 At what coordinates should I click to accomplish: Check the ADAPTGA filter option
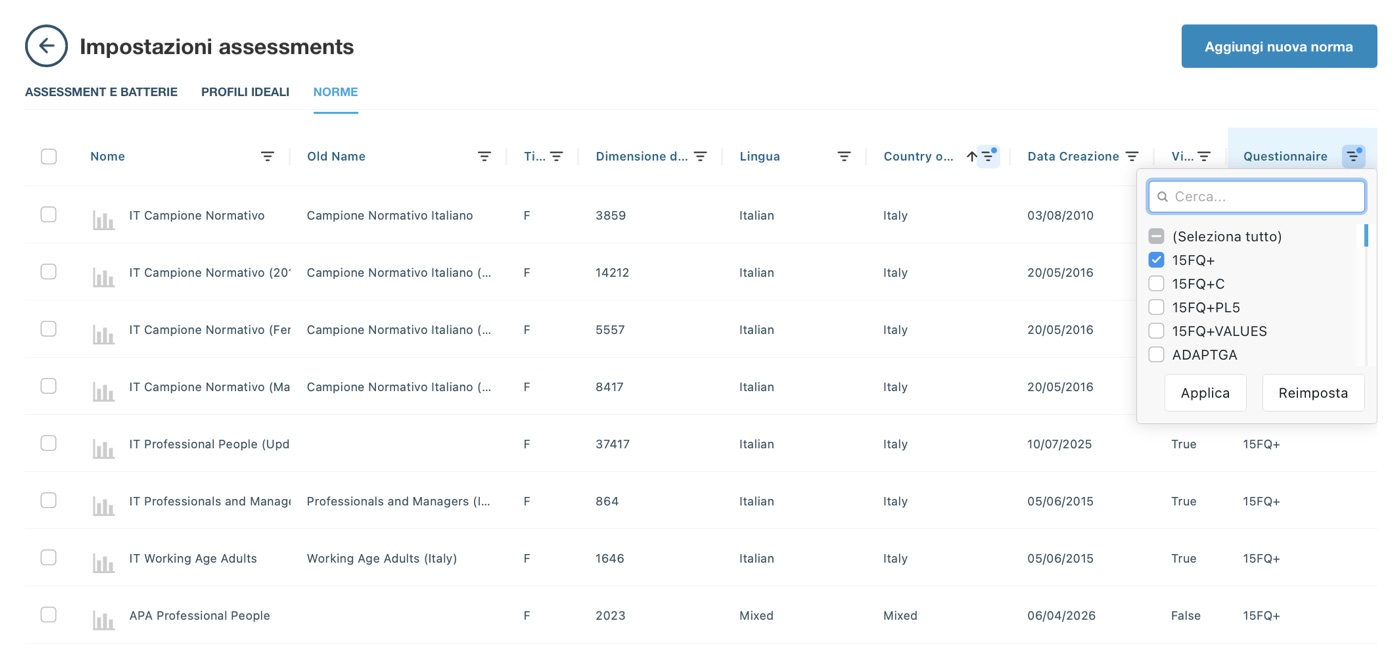1156,355
